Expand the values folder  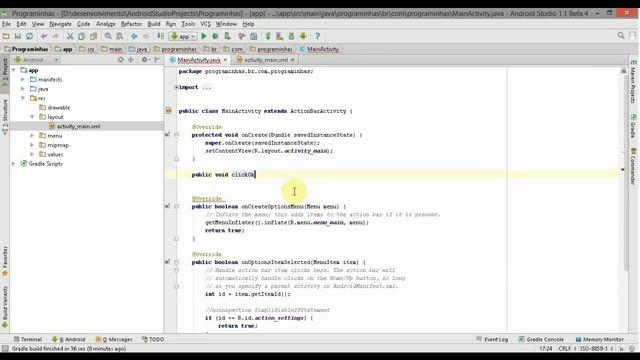tap(32, 154)
